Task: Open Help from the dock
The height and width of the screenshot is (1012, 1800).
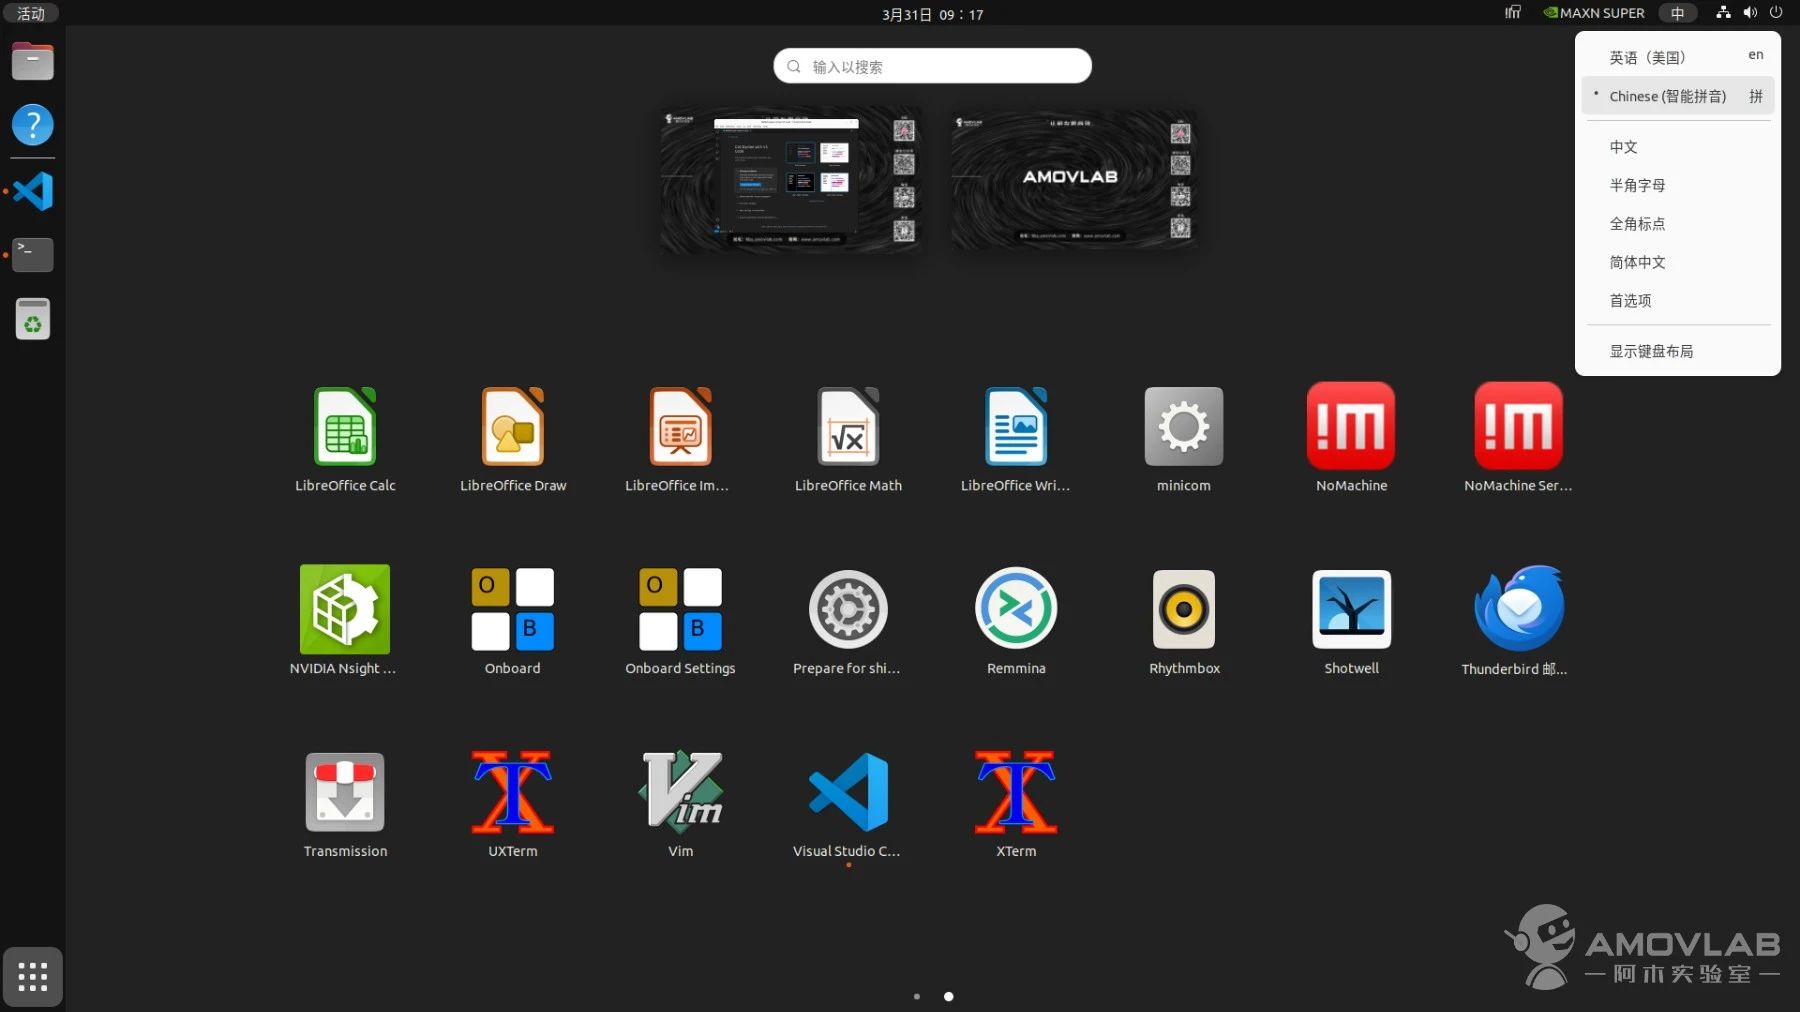Action: coord(32,125)
